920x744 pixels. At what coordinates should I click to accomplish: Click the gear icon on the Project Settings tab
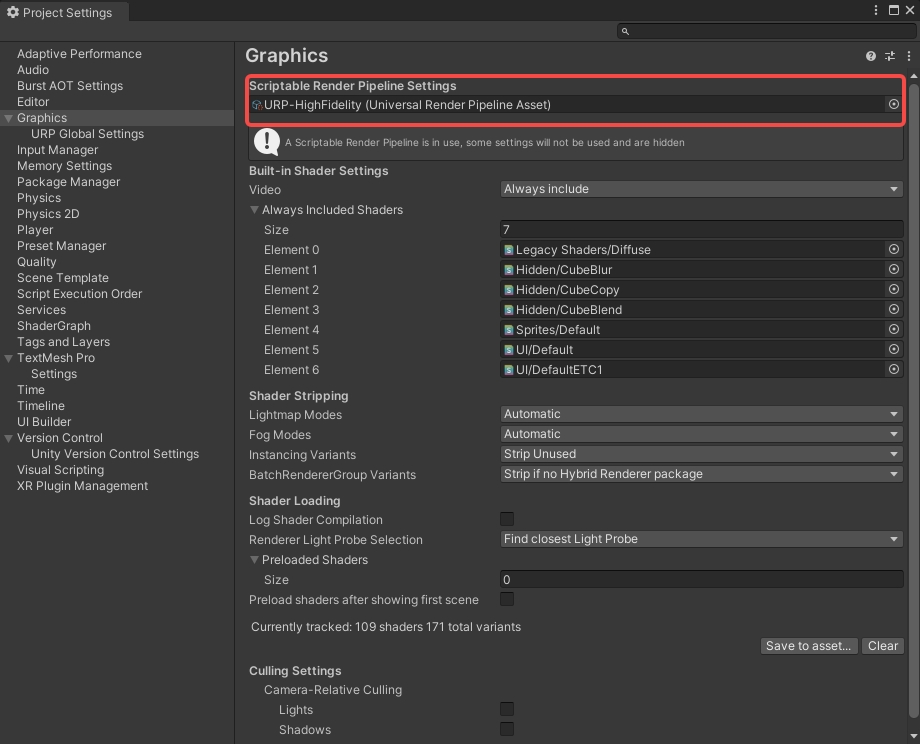click(x=12, y=12)
